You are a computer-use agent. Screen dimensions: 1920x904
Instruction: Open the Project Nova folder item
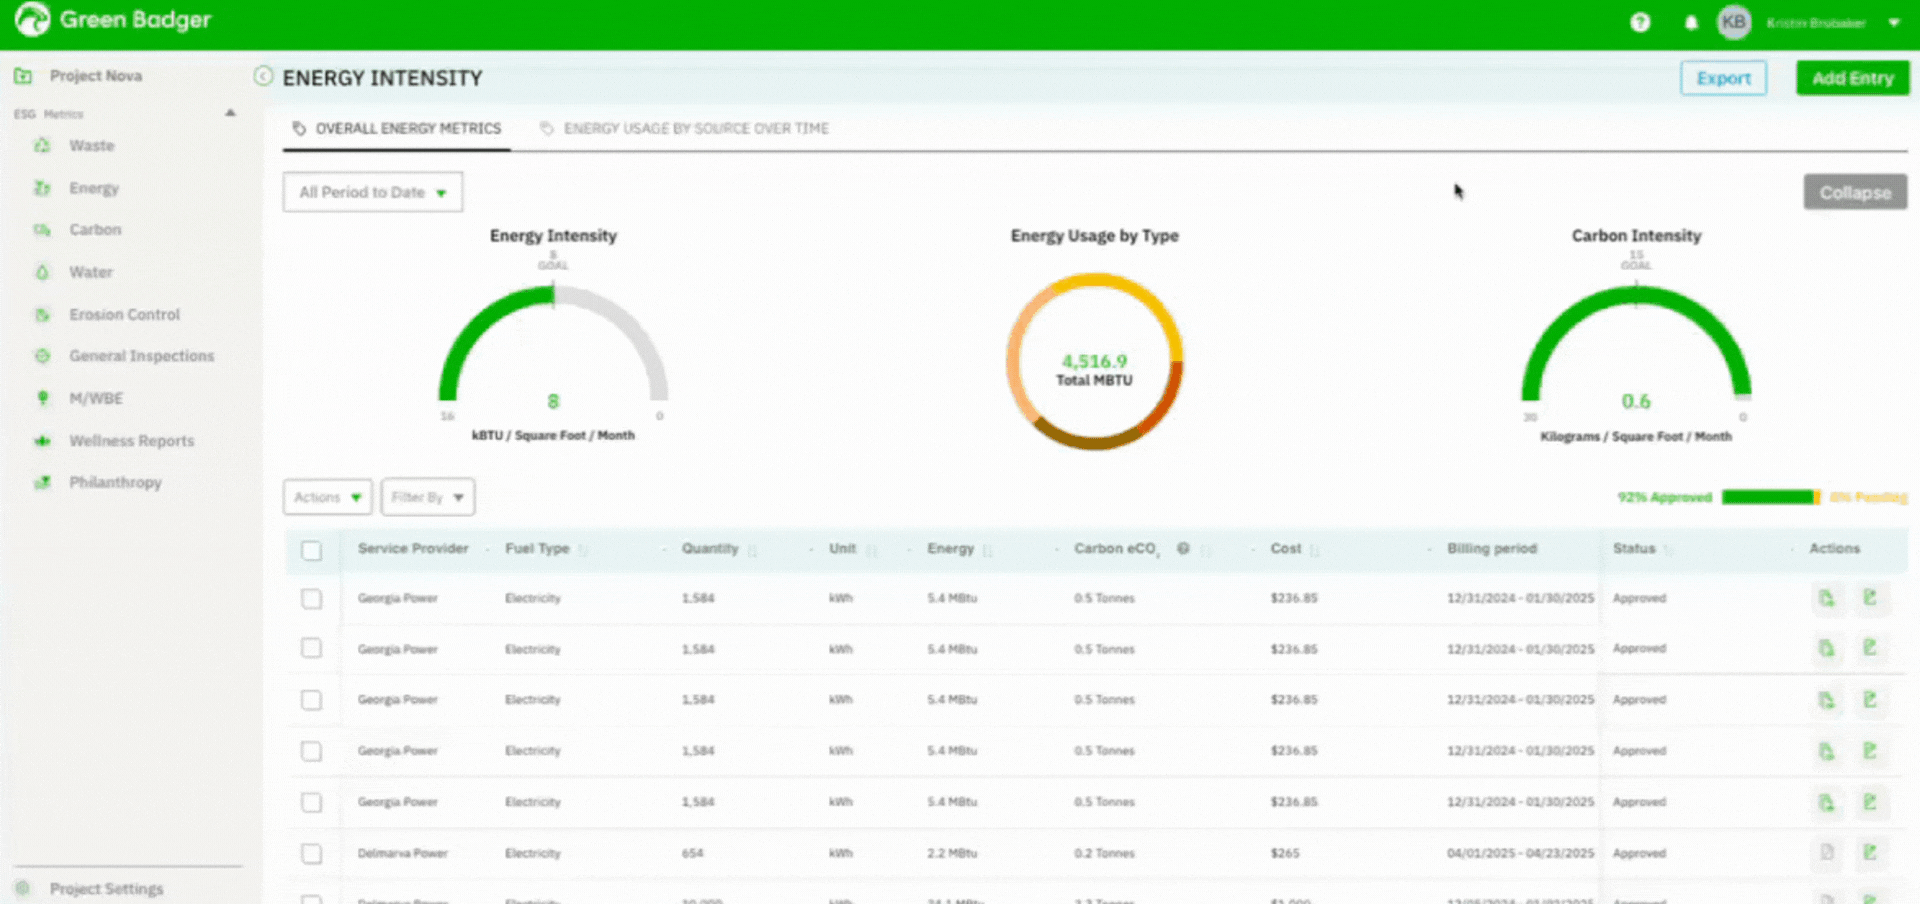(78, 76)
